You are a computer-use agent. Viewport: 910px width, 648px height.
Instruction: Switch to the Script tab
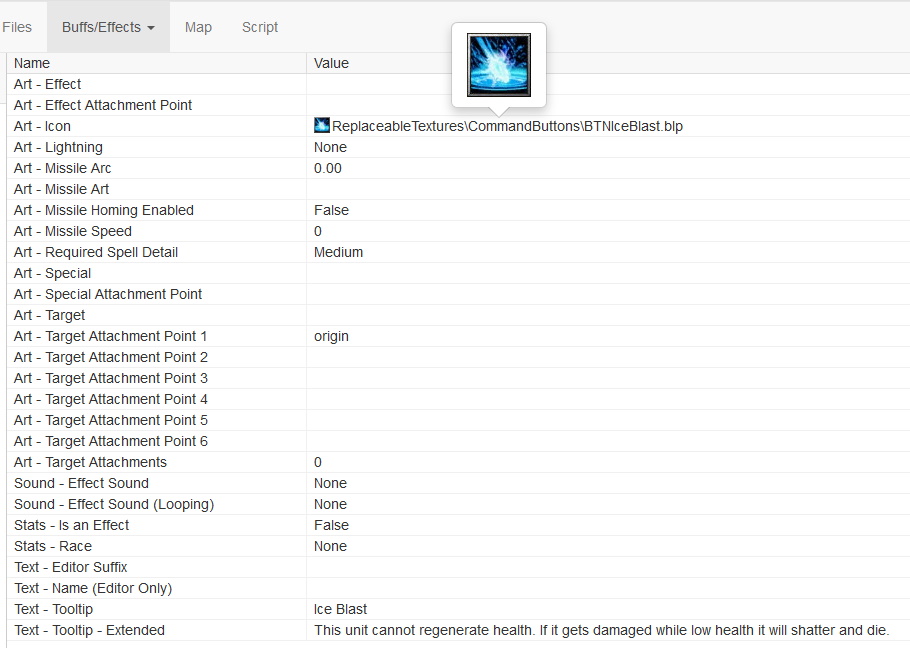[x=259, y=27]
